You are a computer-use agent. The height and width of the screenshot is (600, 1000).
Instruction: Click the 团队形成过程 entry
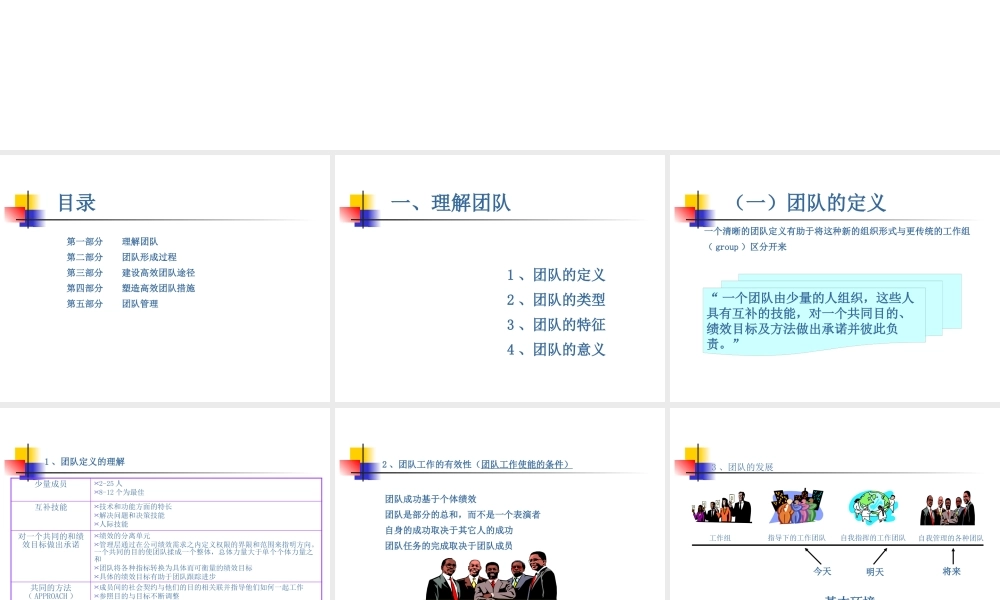(x=149, y=257)
